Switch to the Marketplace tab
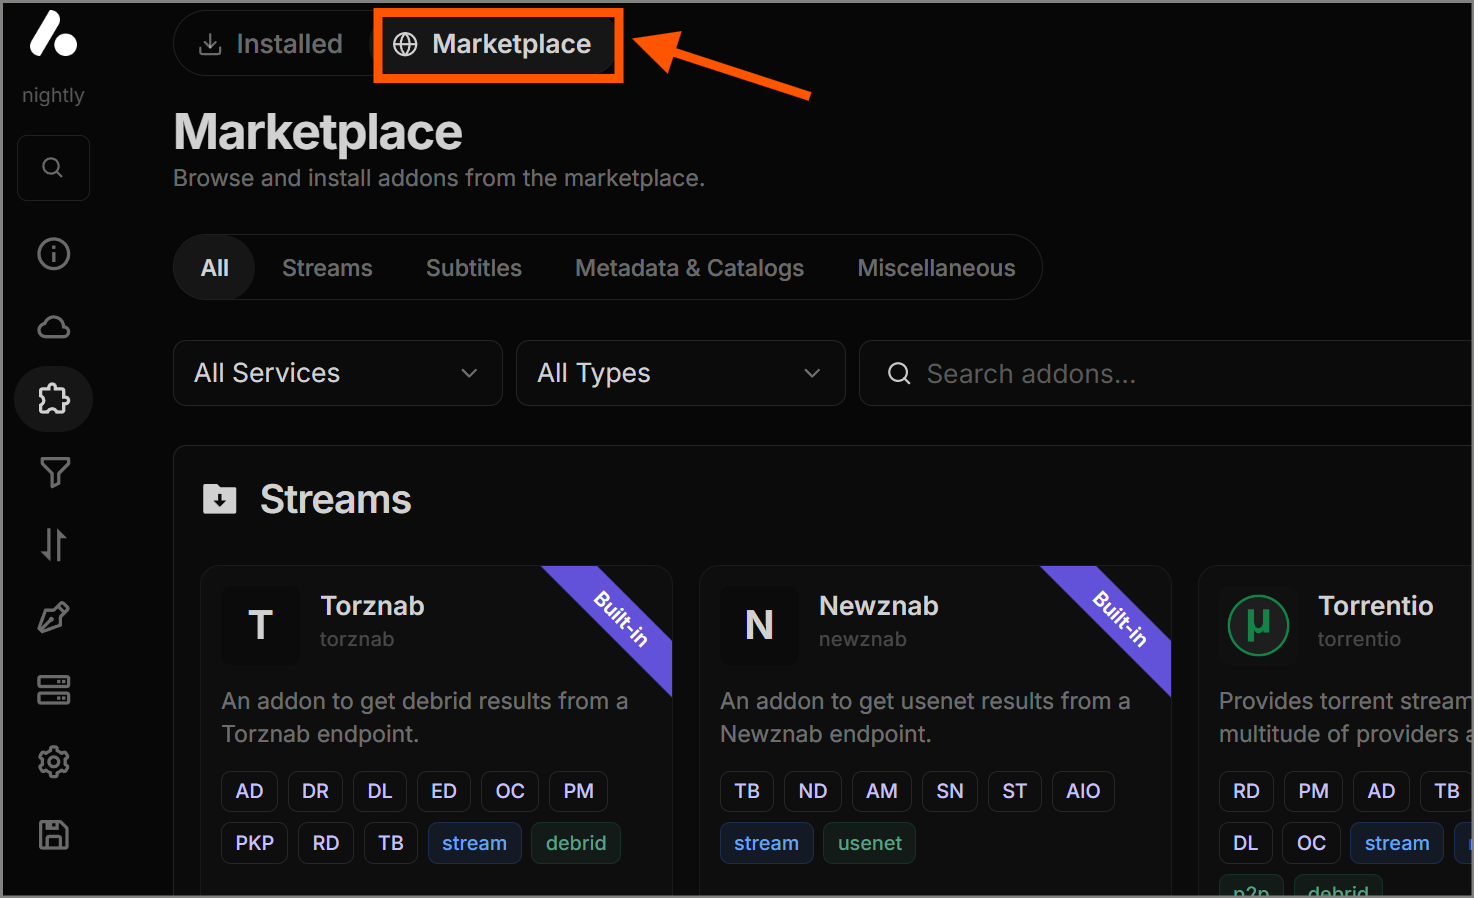The image size is (1474, 898). tap(493, 44)
